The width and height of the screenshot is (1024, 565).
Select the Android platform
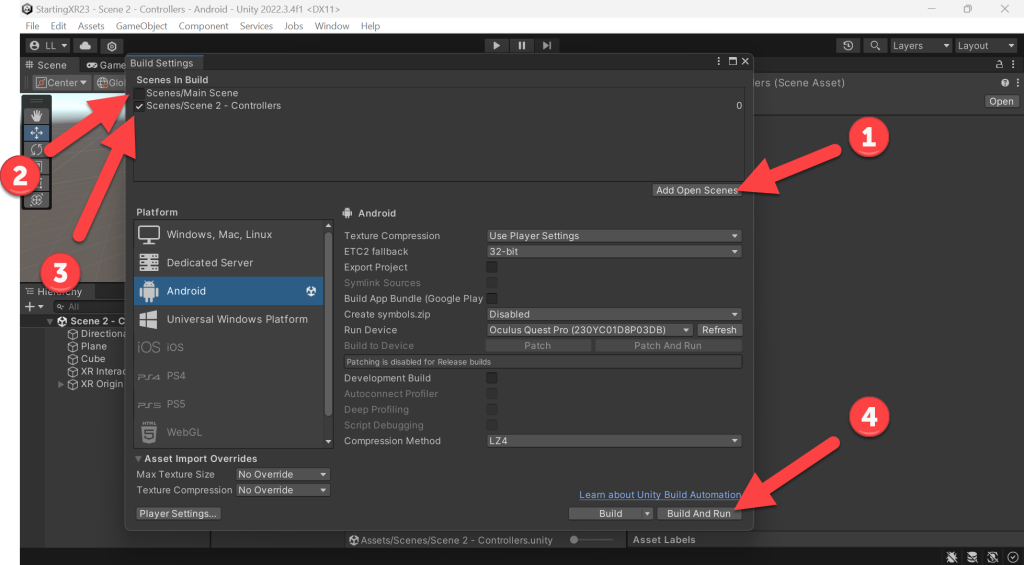(x=229, y=291)
